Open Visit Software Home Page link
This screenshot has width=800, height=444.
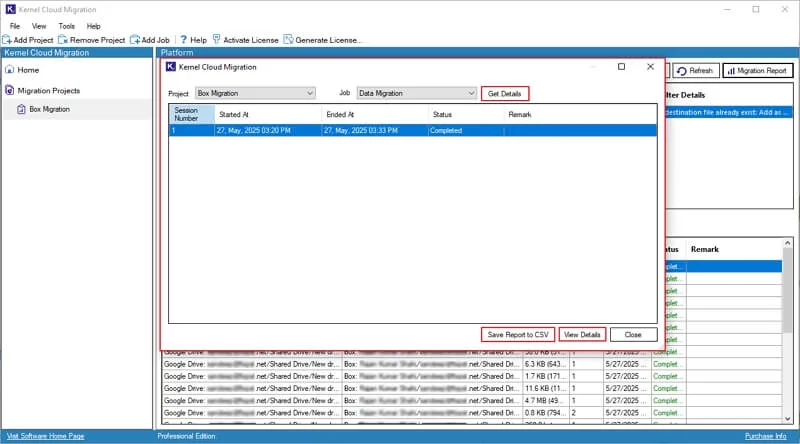[x=45, y=436]
